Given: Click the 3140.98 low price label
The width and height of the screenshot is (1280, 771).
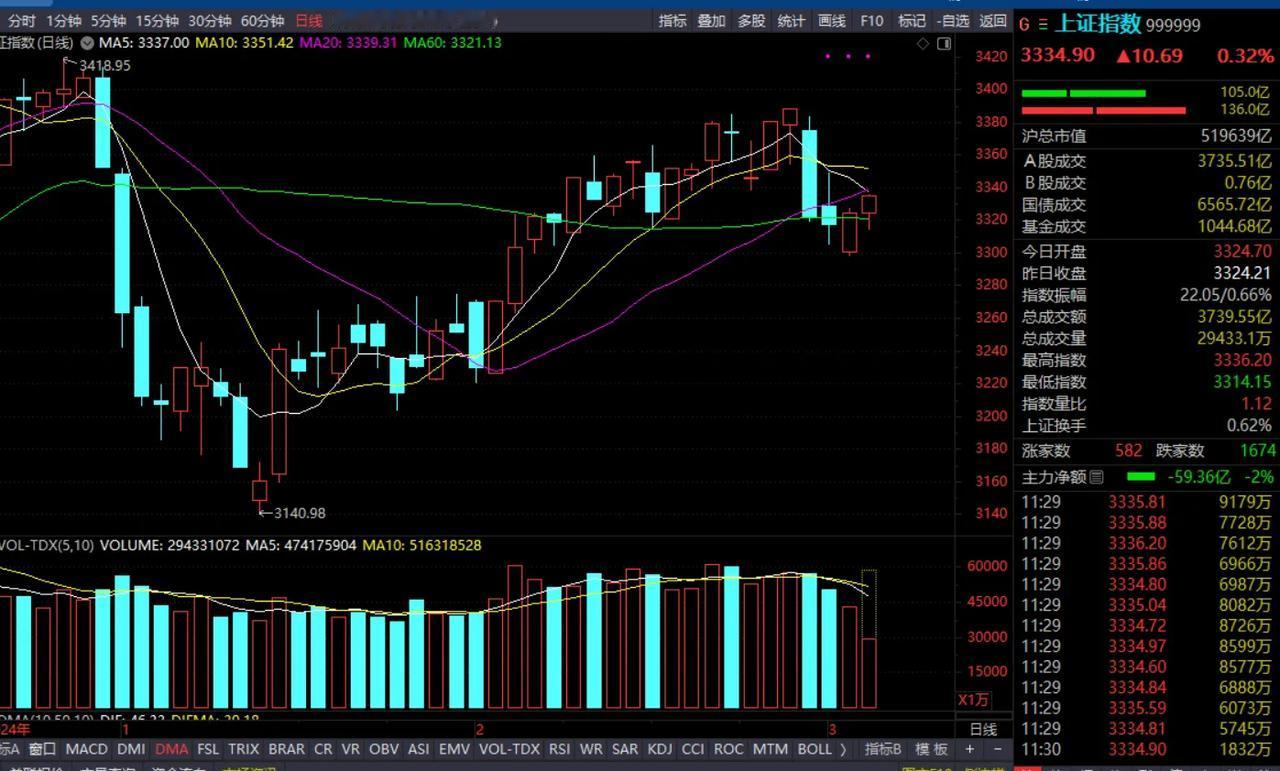Looking at the screenshot, I should point(300,513).
